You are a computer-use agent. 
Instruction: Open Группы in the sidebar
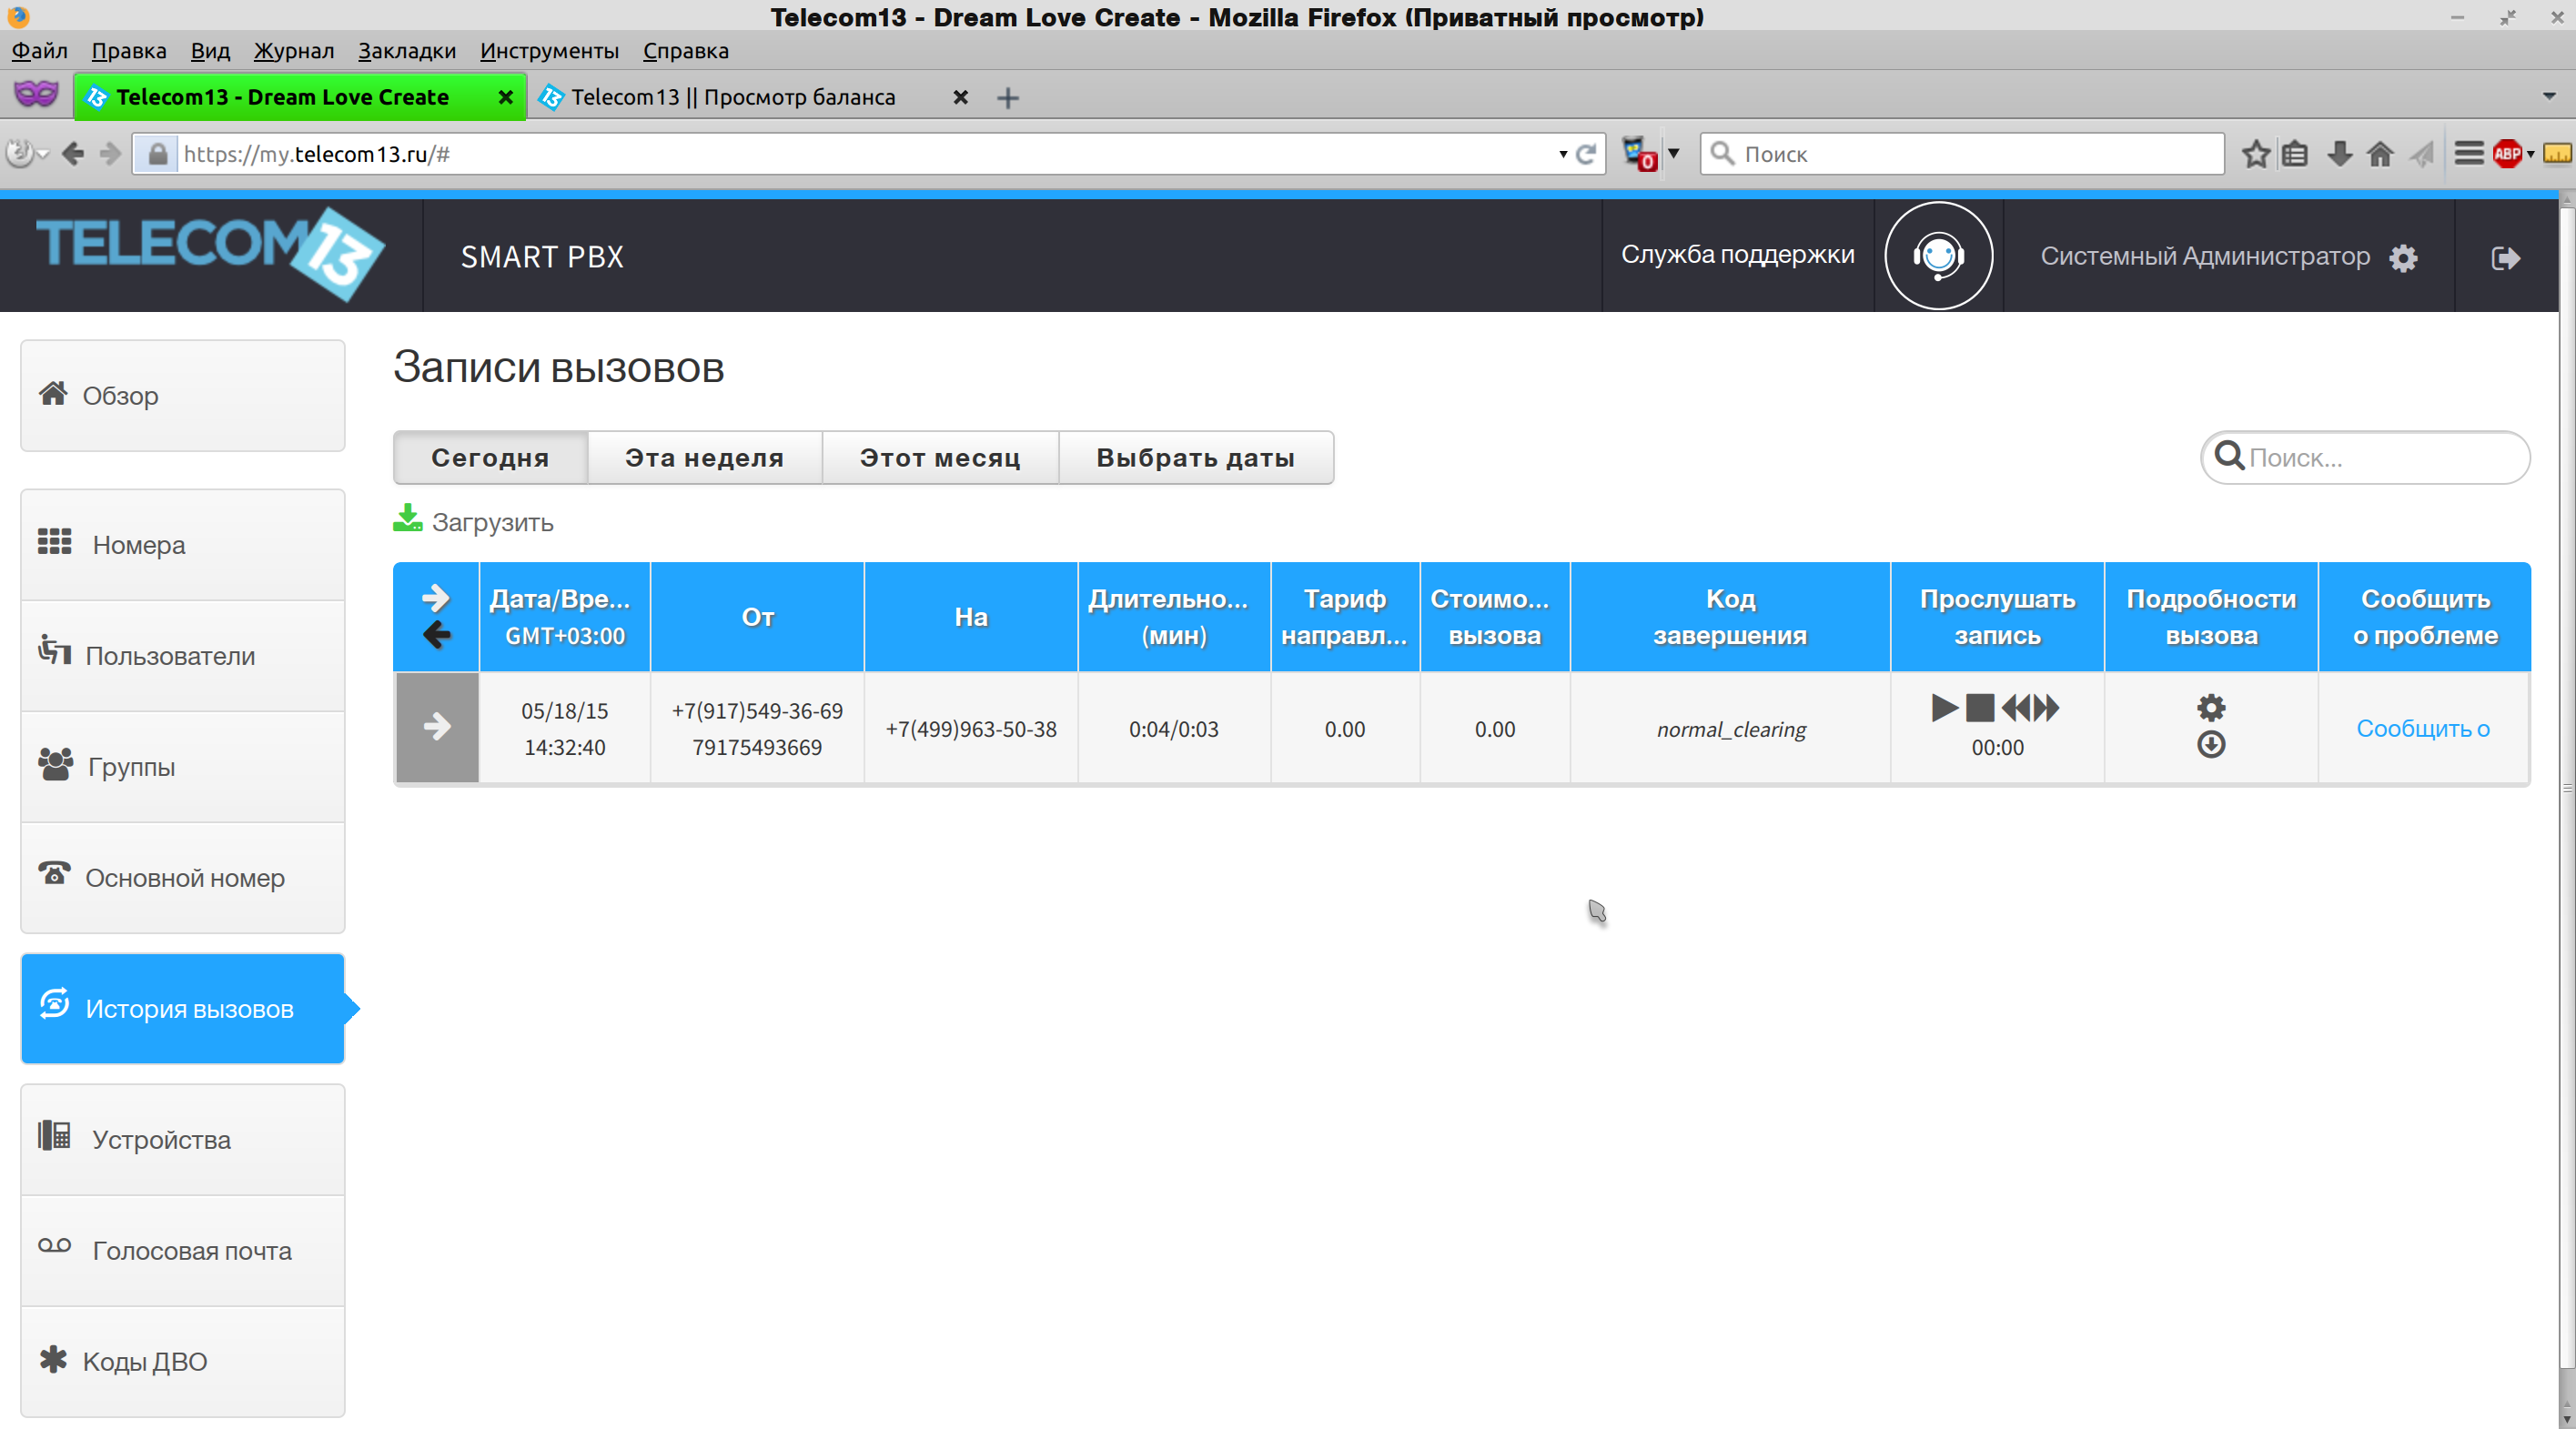pos(183,767)
